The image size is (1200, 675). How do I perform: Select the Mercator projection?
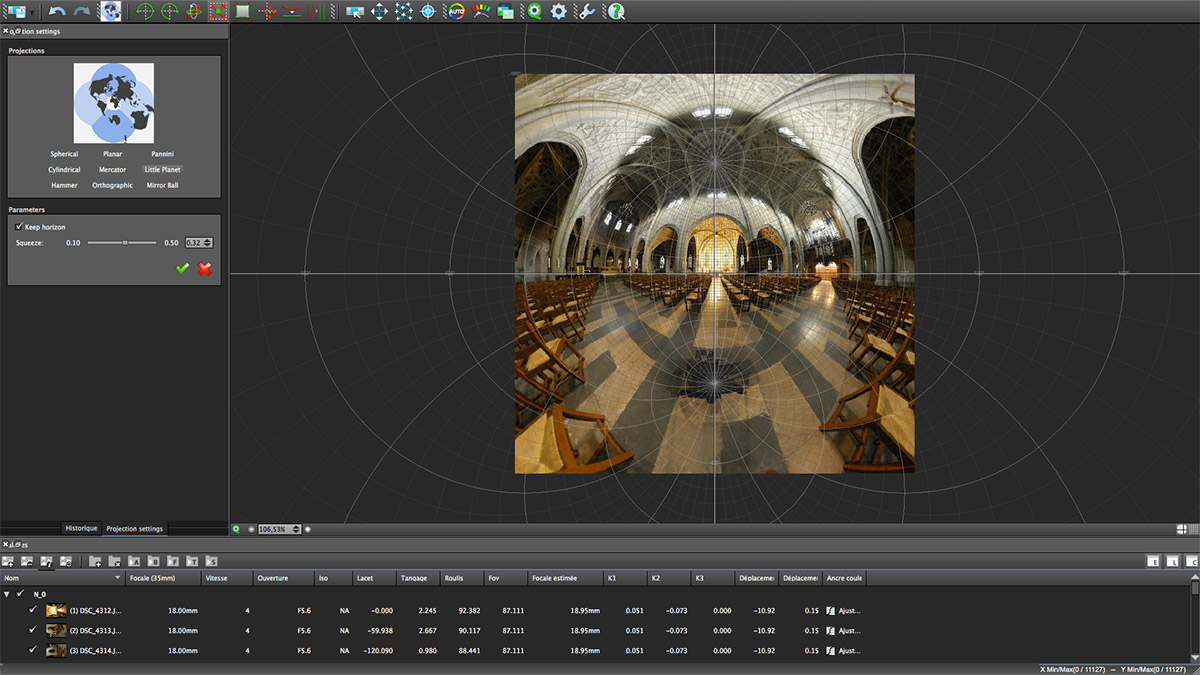[x=113, y=170]
